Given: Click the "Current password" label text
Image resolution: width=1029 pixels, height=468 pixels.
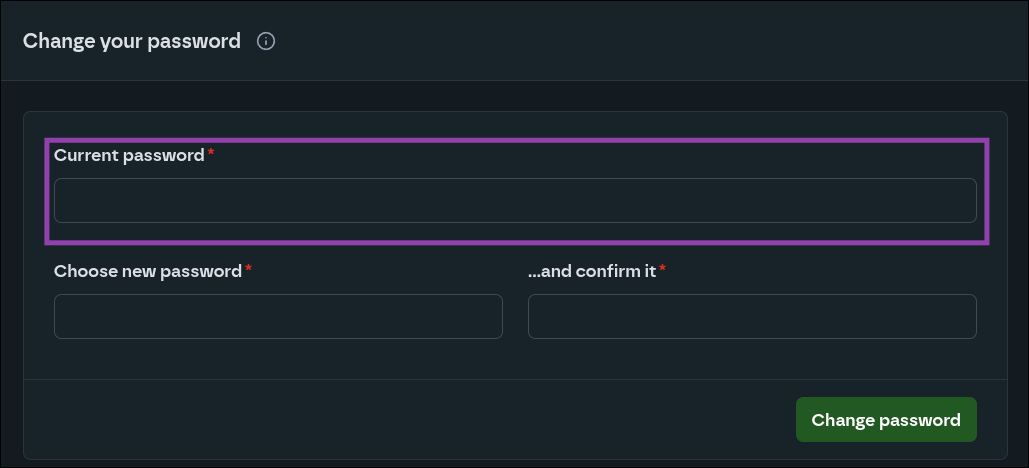Looking at the screenshot, I should click(129, 155).
